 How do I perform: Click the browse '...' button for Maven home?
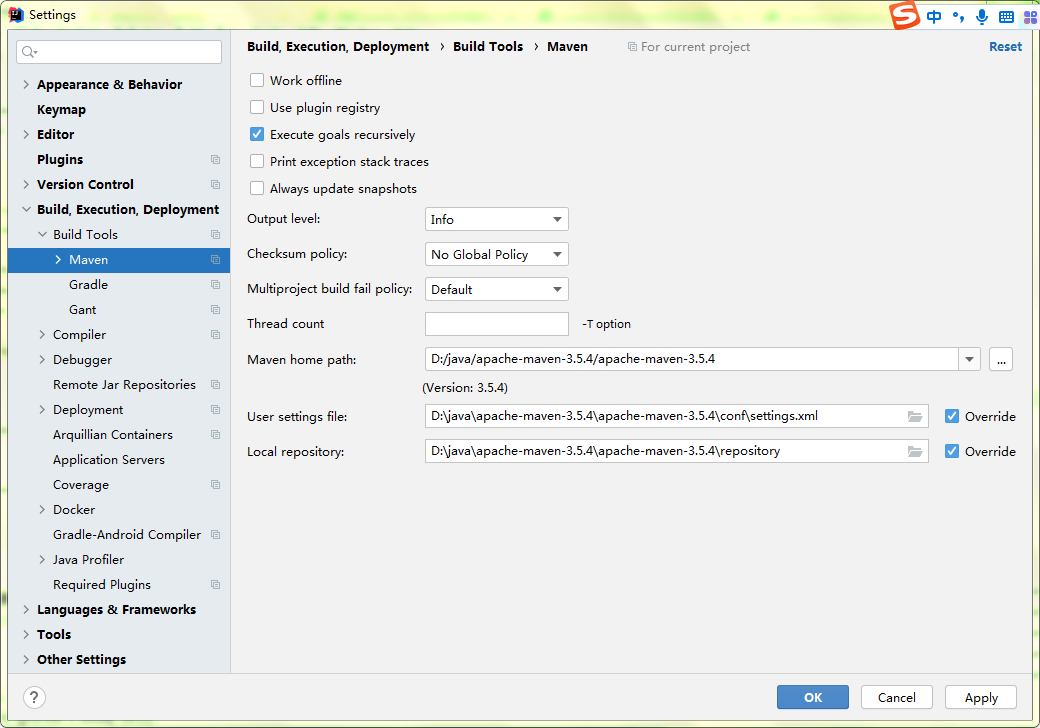(x=1001, y=359)
